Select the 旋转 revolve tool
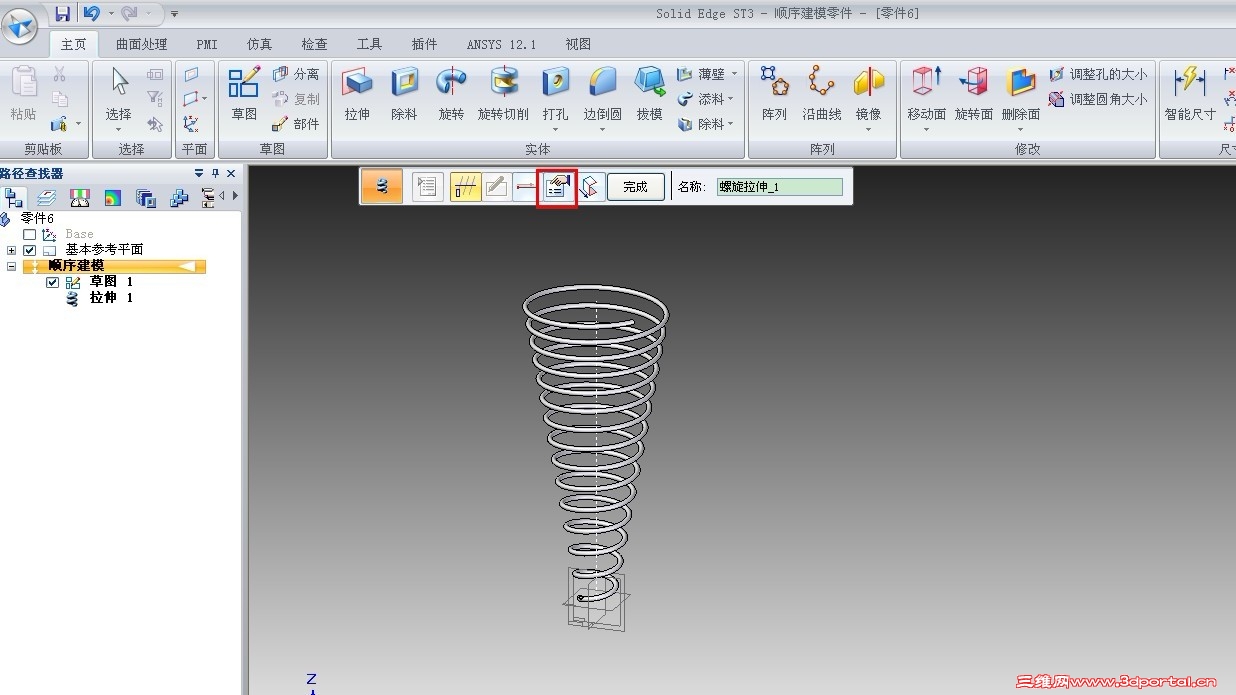The image size is (1236, 695). (x=451, y=93)
